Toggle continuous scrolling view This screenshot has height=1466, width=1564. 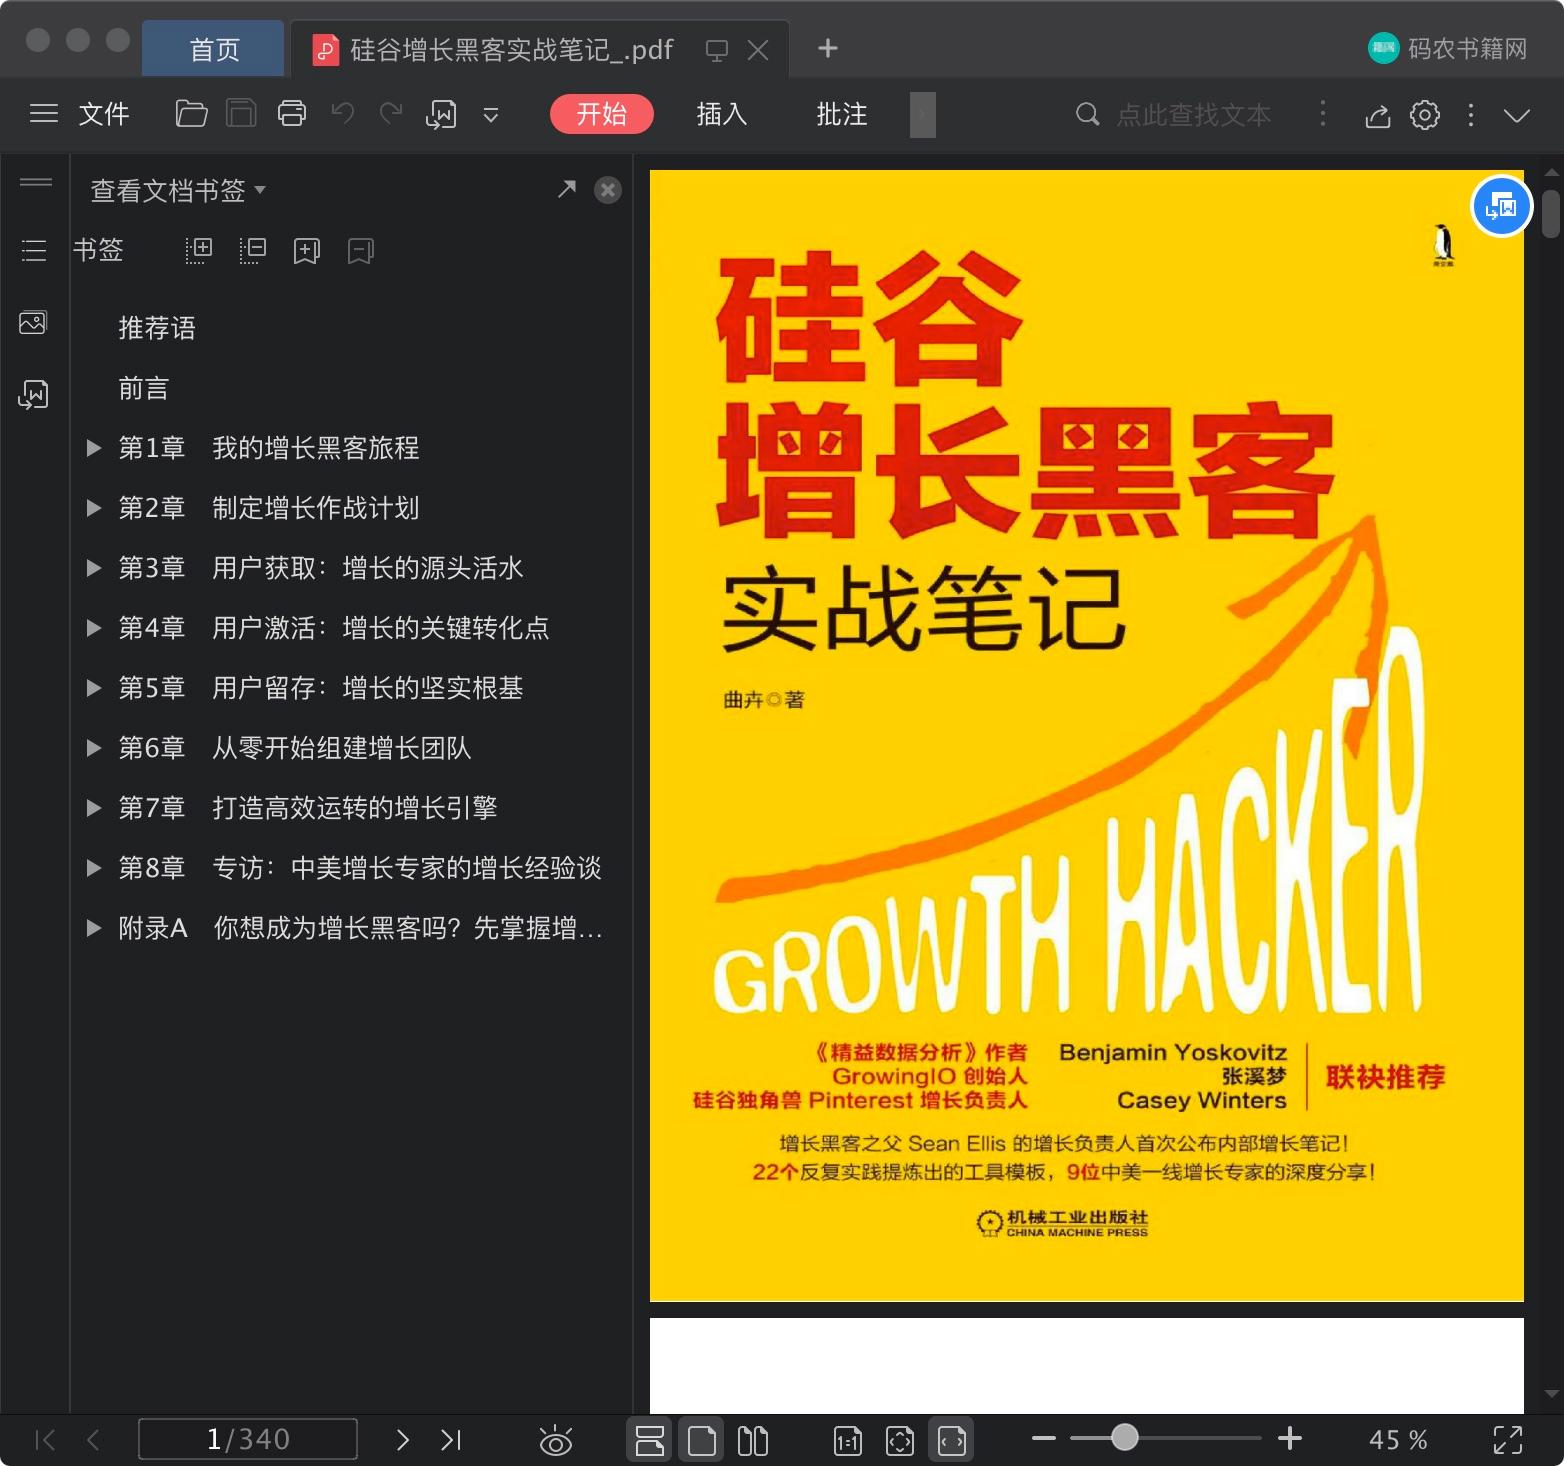(x=650, y=1440)
